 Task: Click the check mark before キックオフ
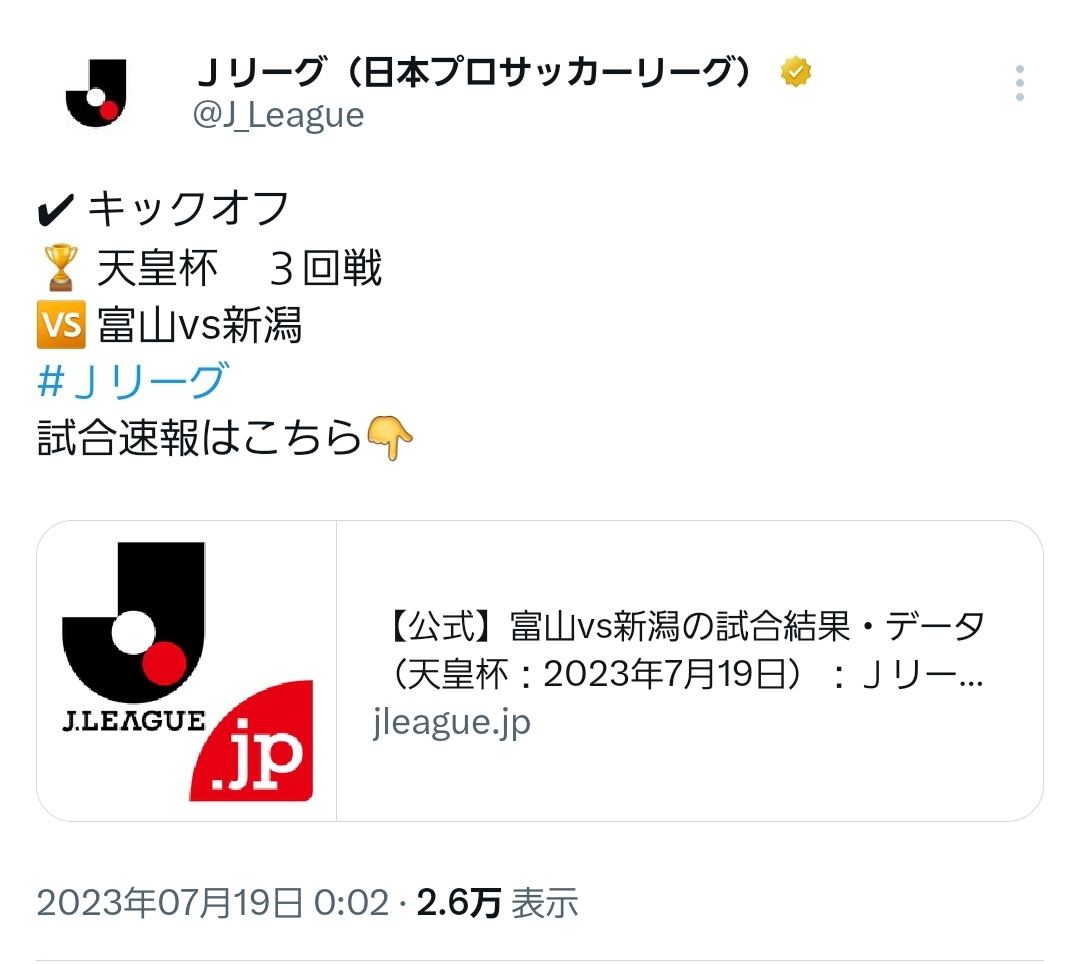click(x=56, y=209)
